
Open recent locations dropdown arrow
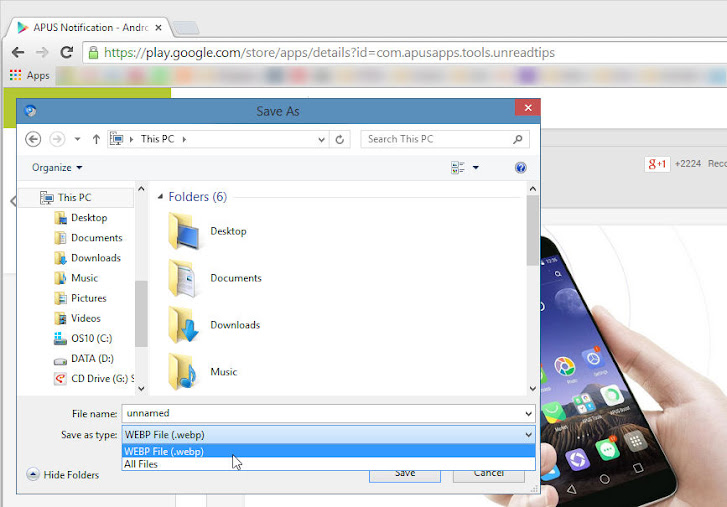coord(77,139)
